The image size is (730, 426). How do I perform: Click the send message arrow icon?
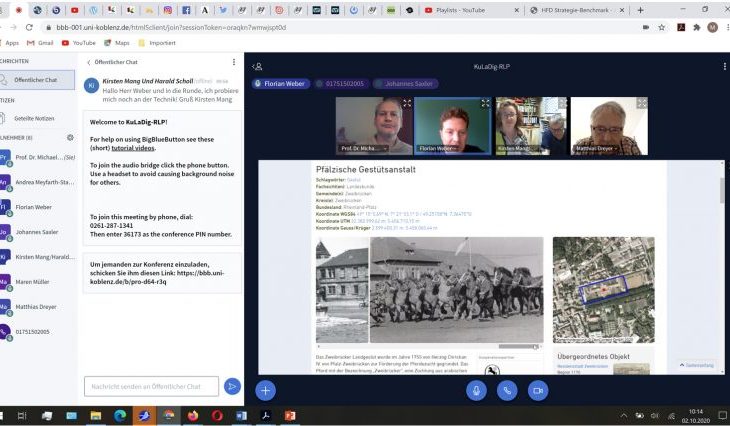[232, 386]
